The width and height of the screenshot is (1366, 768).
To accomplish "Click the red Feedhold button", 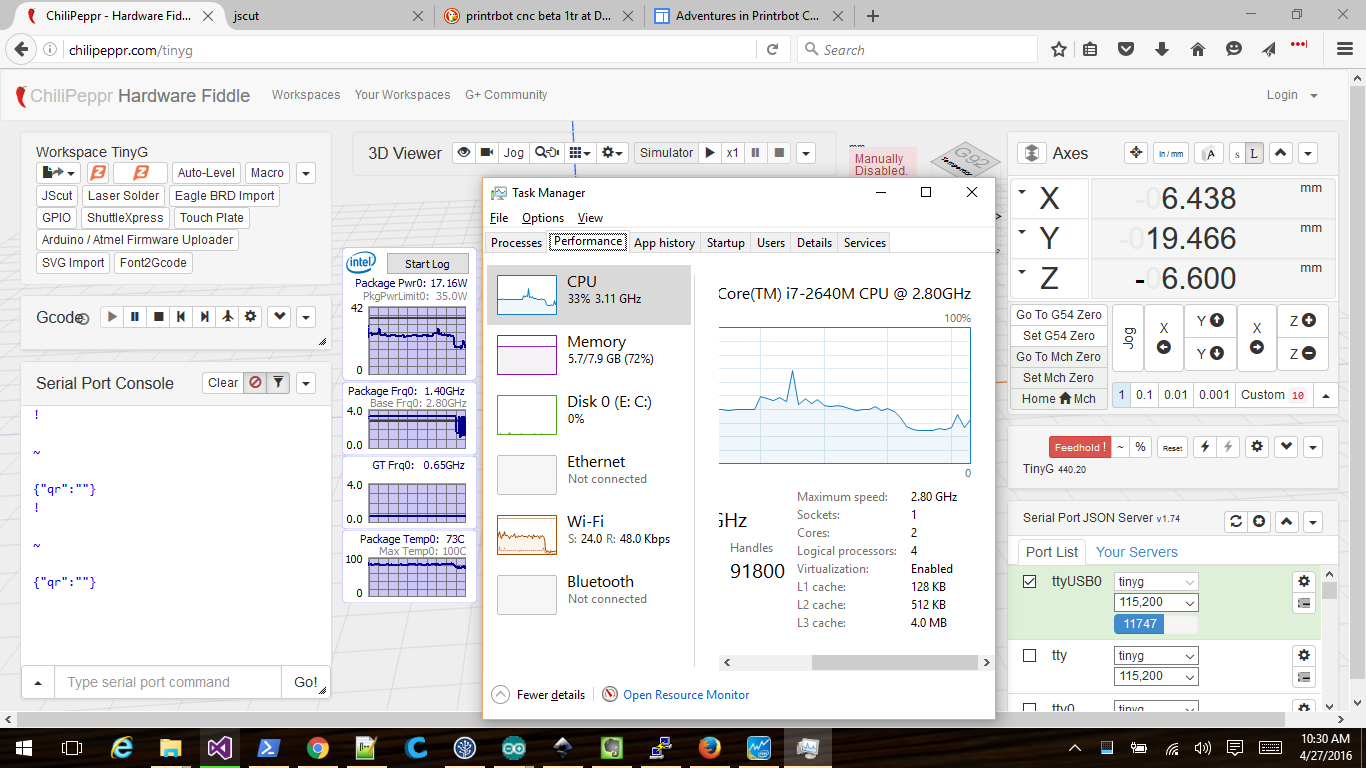I will pyautogui.click(x=1079, y=447).
